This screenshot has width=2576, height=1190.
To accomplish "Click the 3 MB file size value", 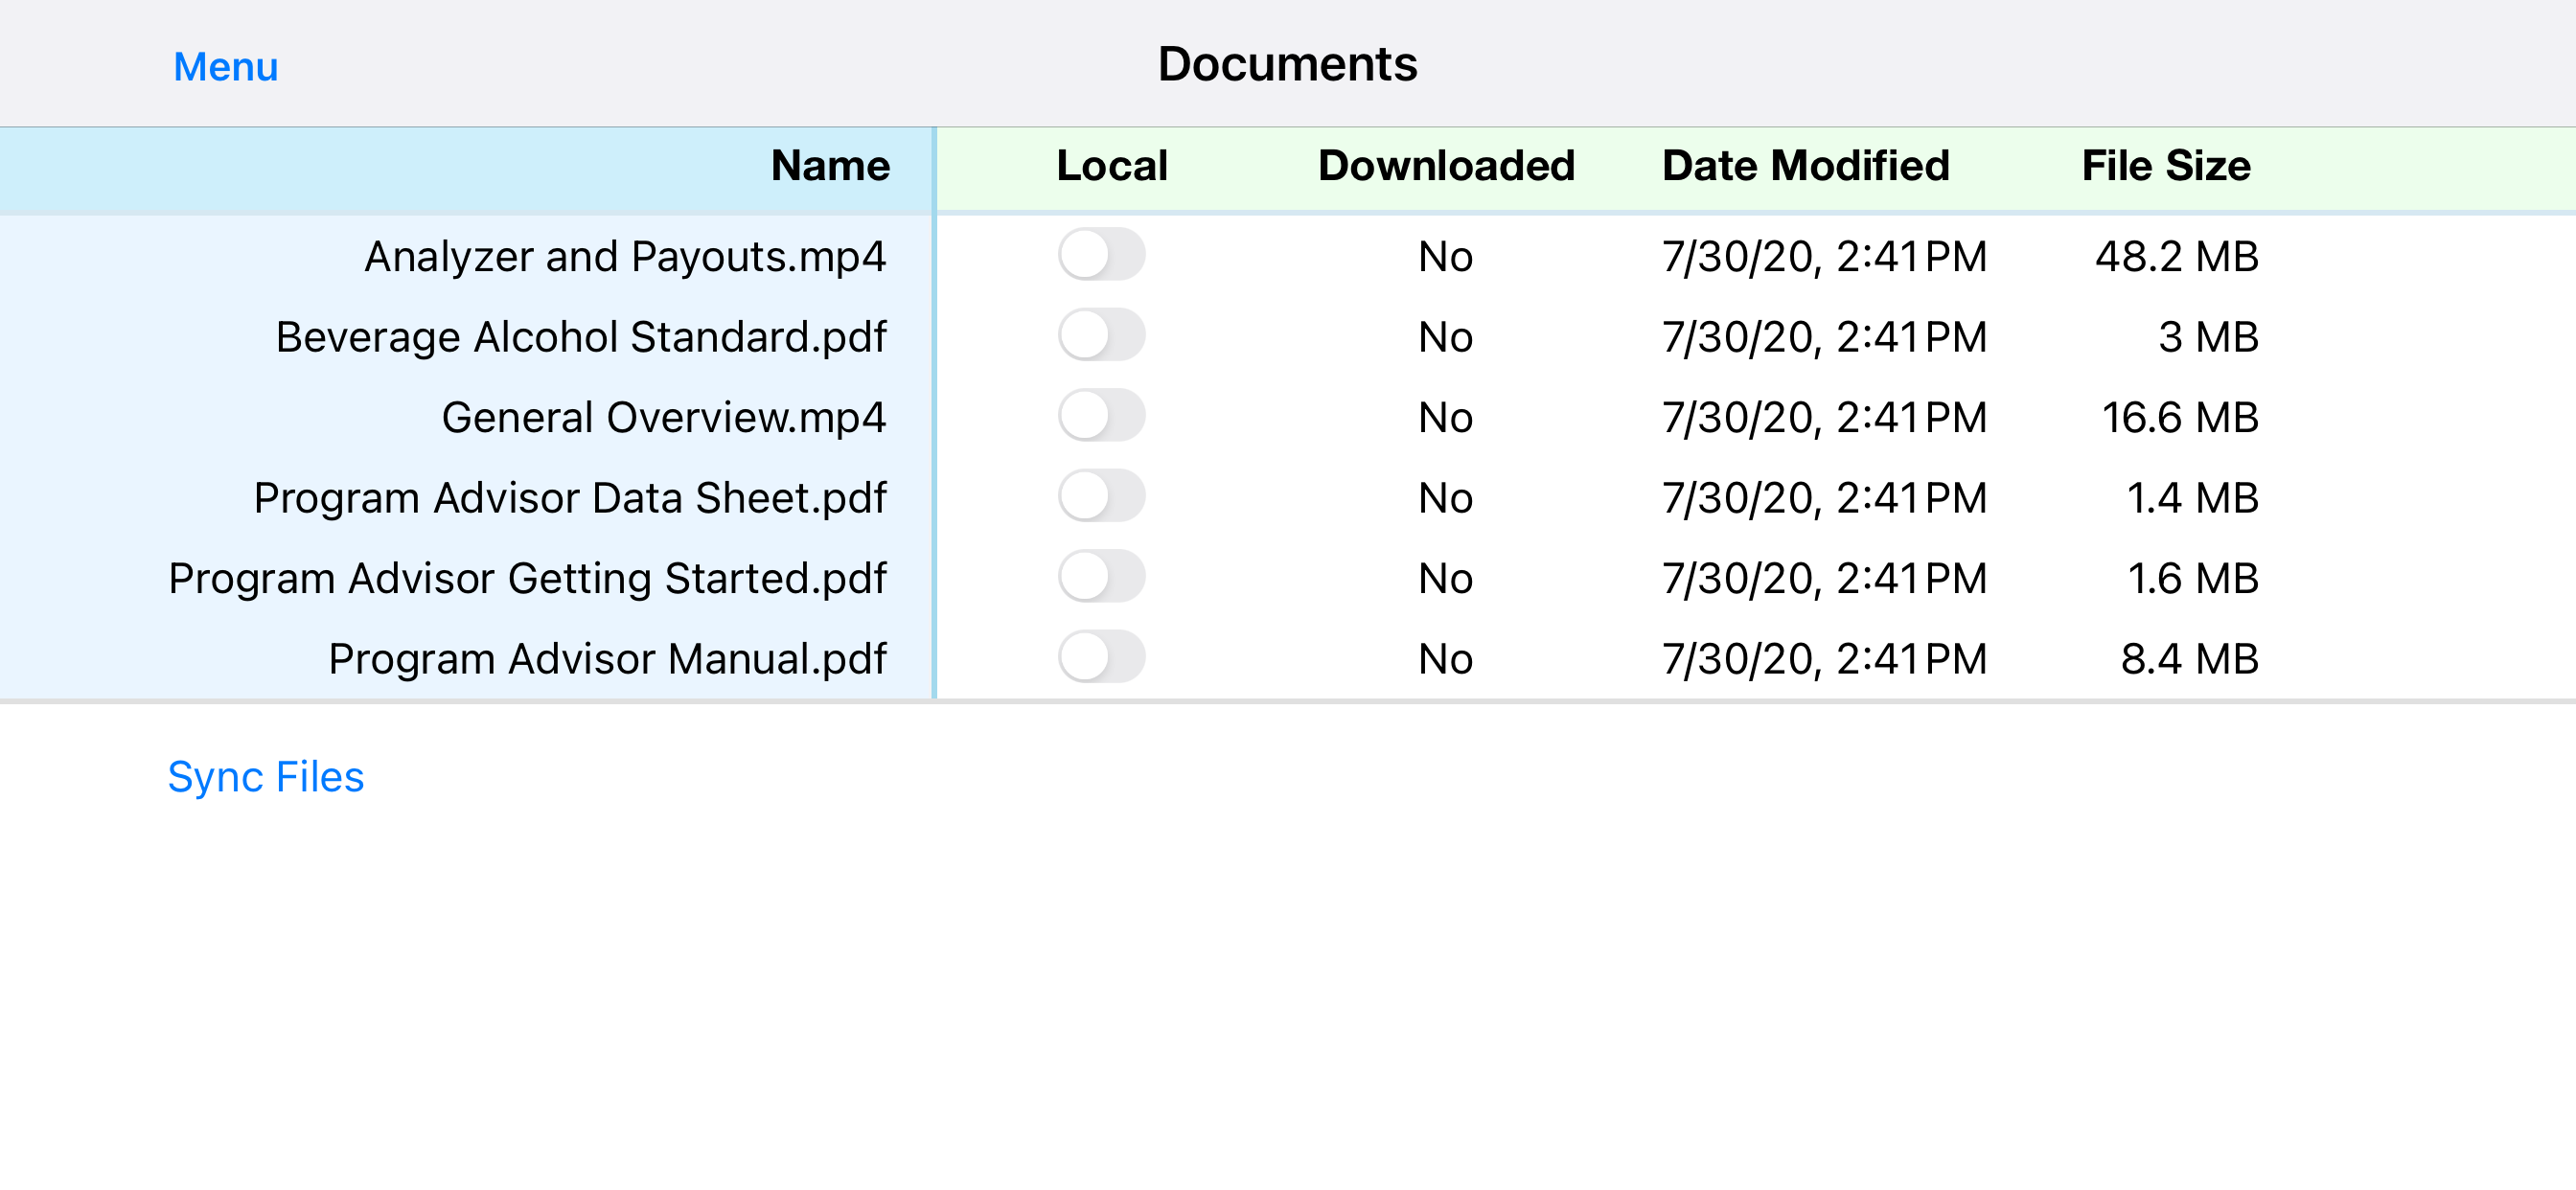I will 2208,338.
